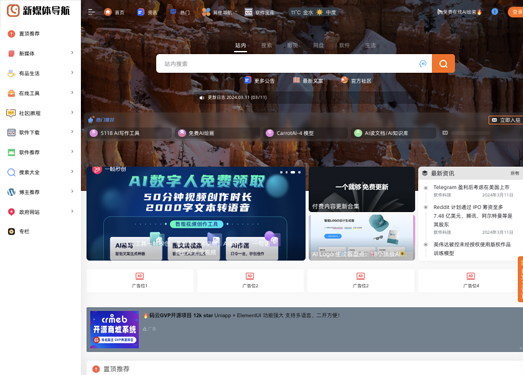Click the 新媒体导航 site logo
The image size is (523, 375).
click(39, 10)
